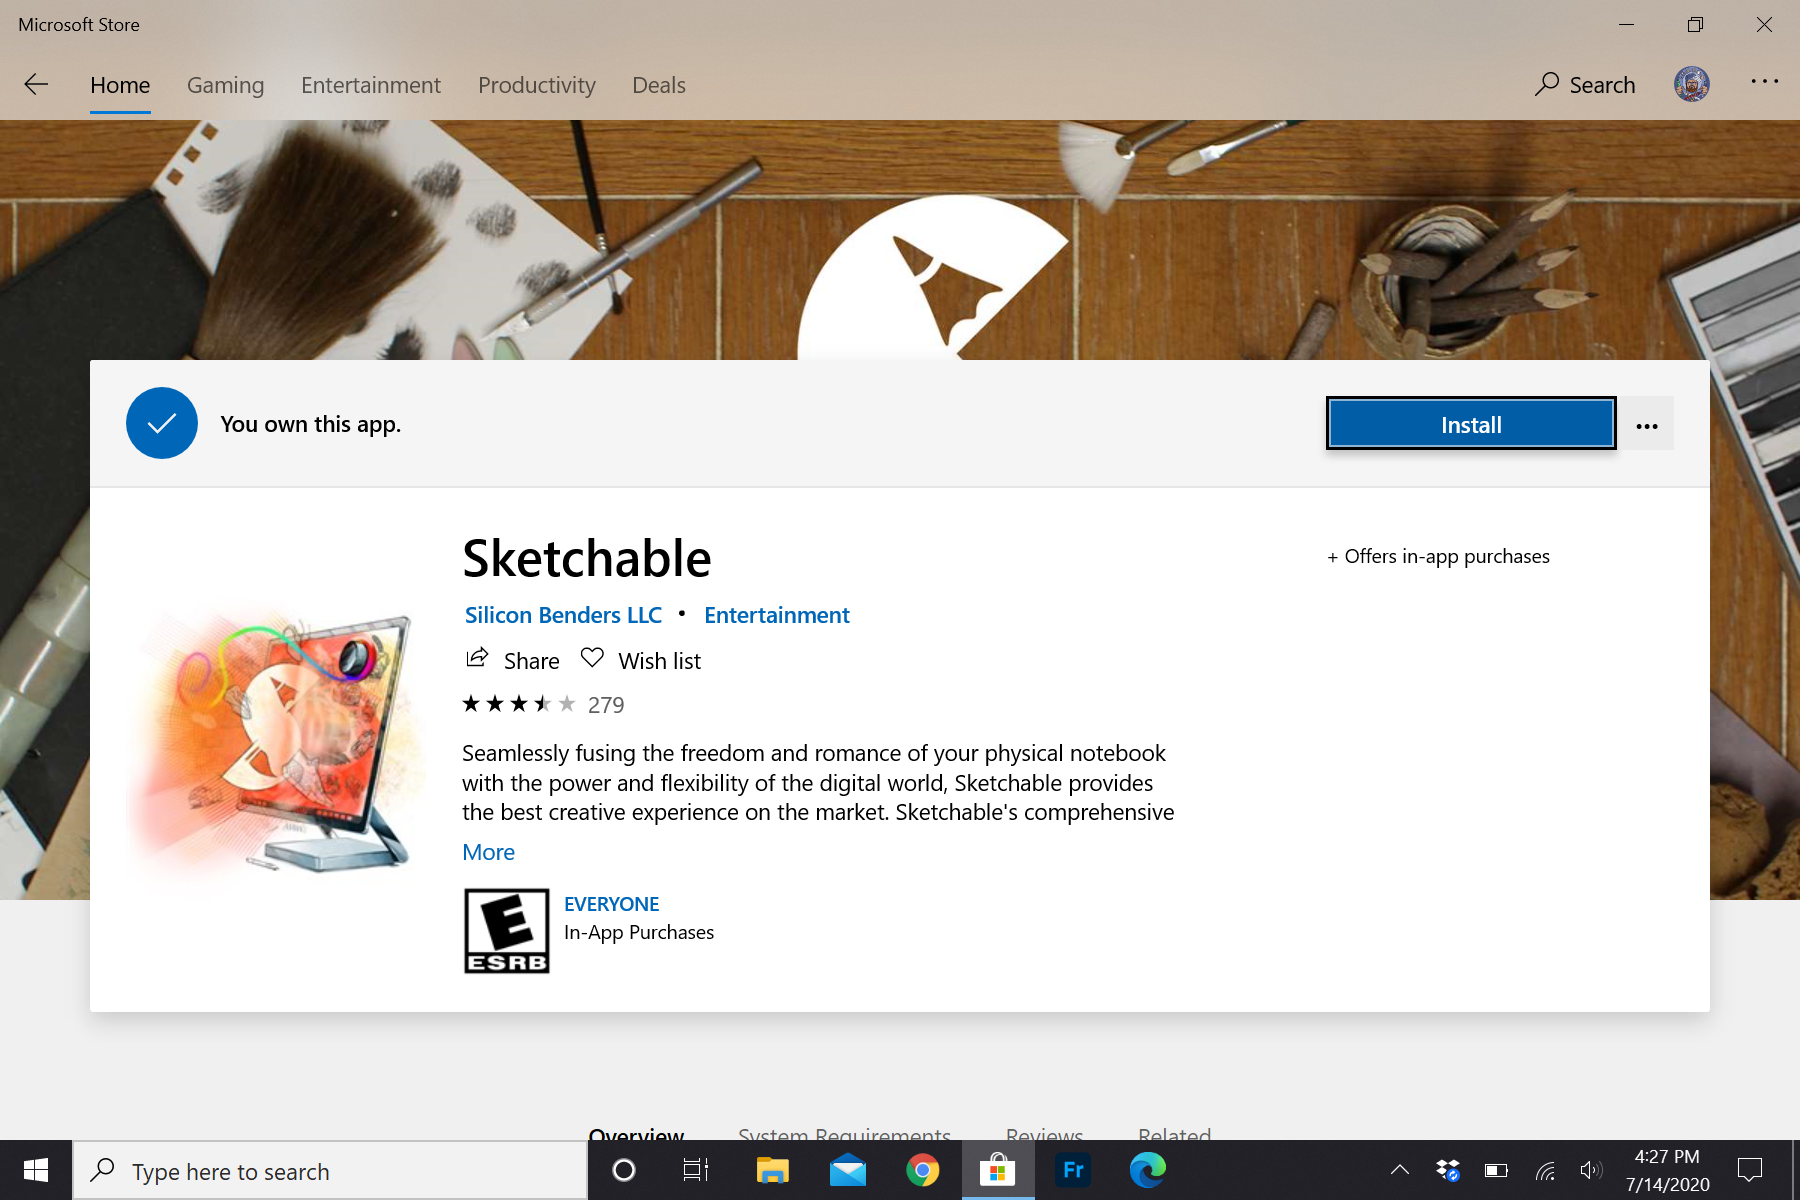Viewport: 1800px width, 1200px height.
Task: Restore down the Store window
Action: pyautogui.click(x=1695, y=25)
